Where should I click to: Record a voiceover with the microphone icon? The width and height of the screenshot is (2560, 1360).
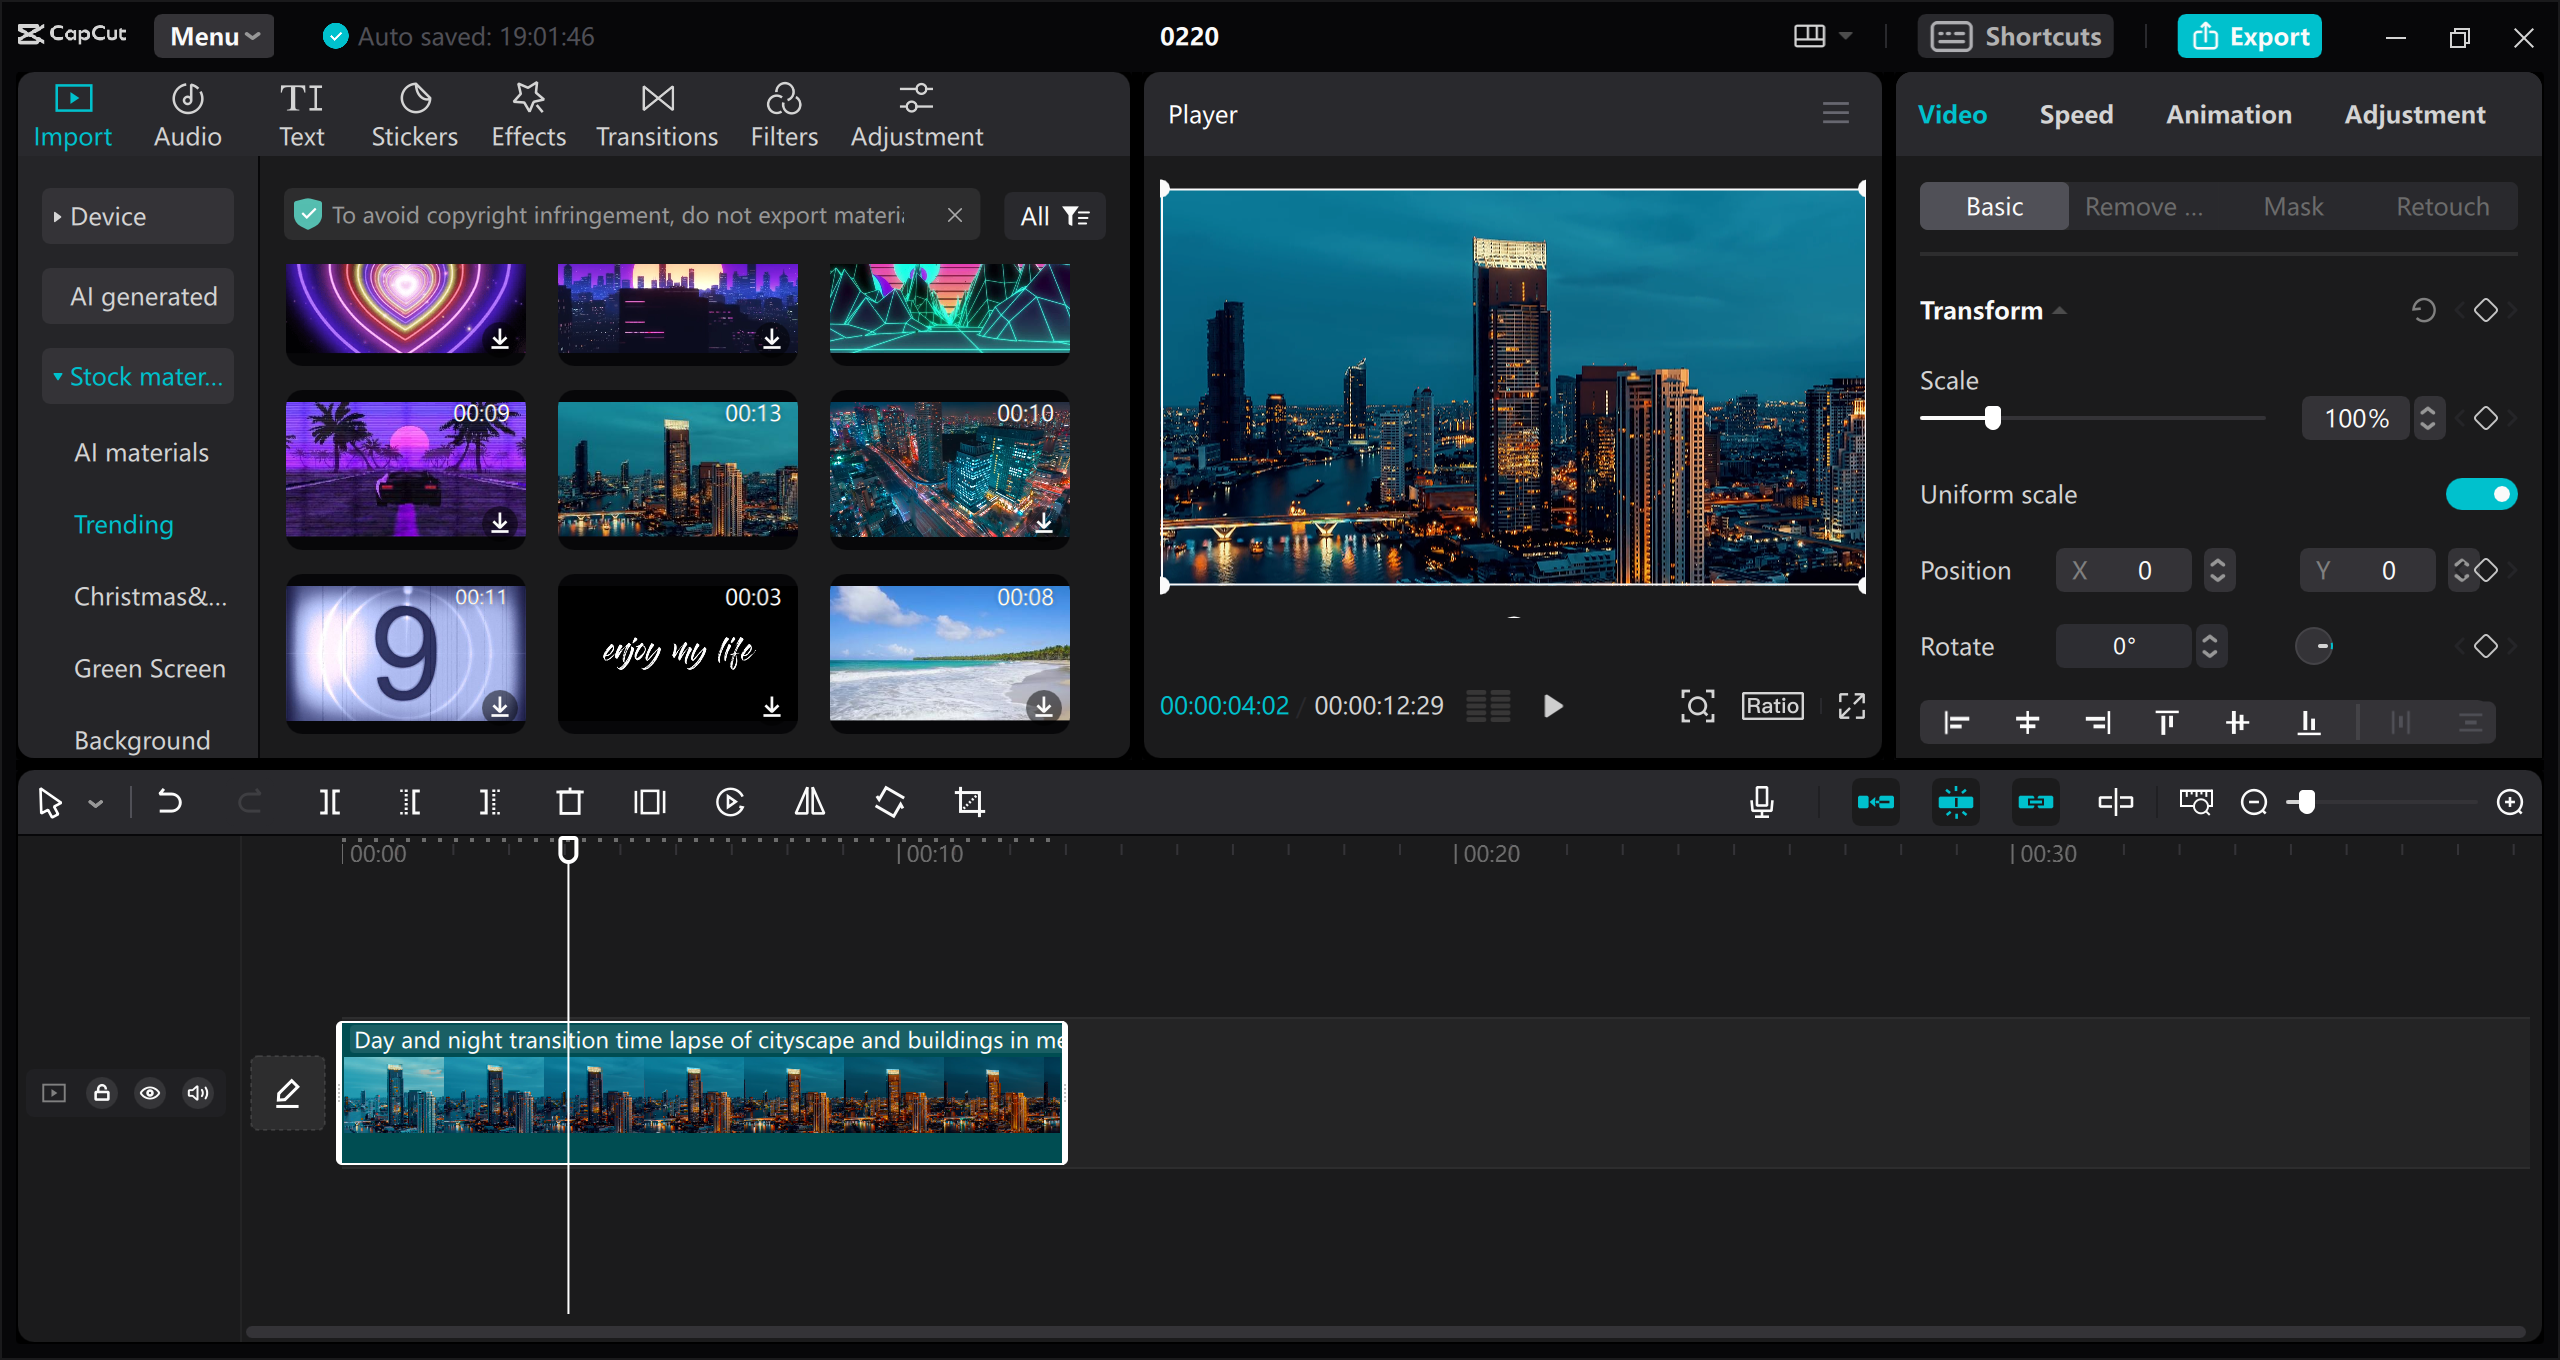[x=1762, y=801]
